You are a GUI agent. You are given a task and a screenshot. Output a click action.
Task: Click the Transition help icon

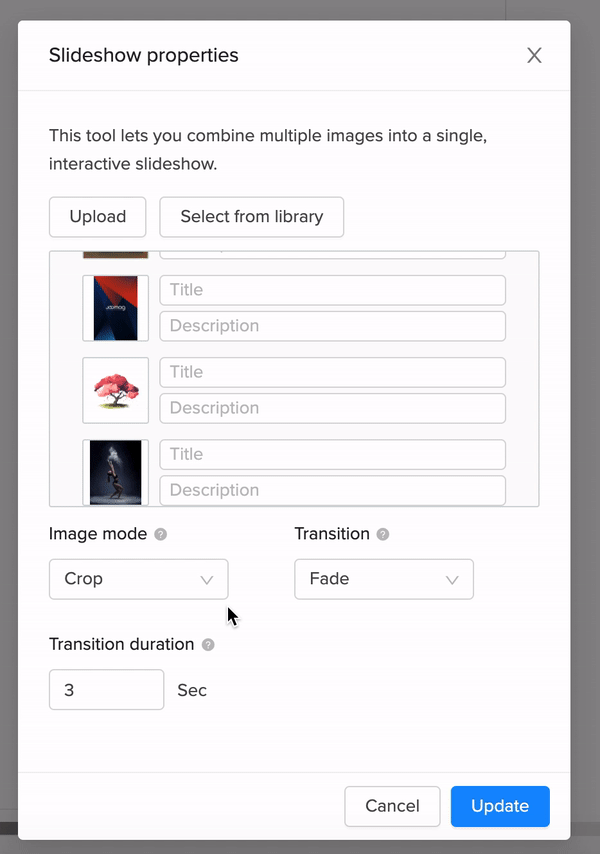click(383, 534)
